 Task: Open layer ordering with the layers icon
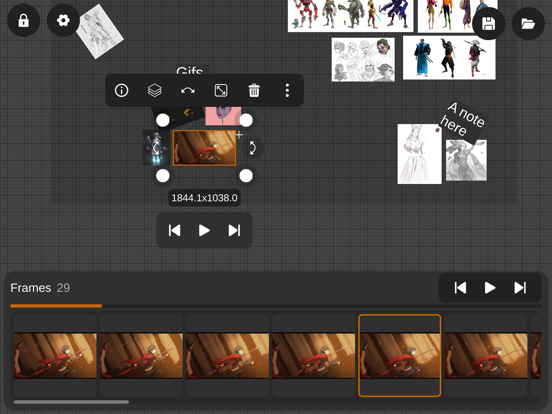[x=155, y=90]
